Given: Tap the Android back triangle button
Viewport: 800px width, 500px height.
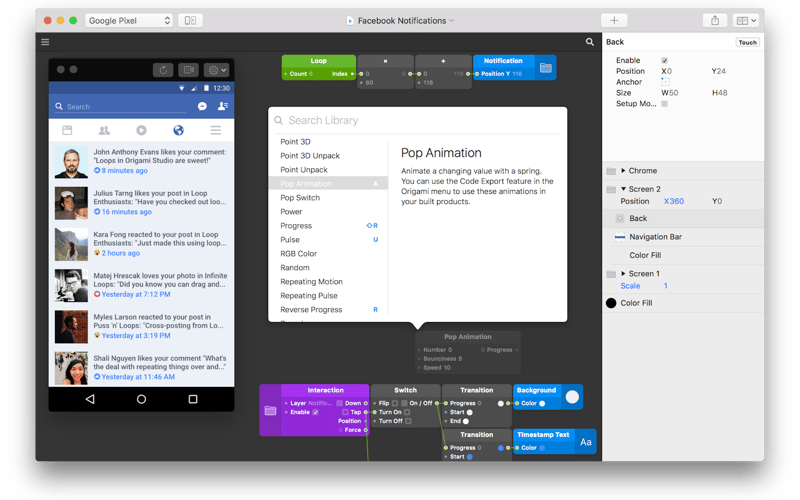Looking at the screenshot, I should (90, 399).
